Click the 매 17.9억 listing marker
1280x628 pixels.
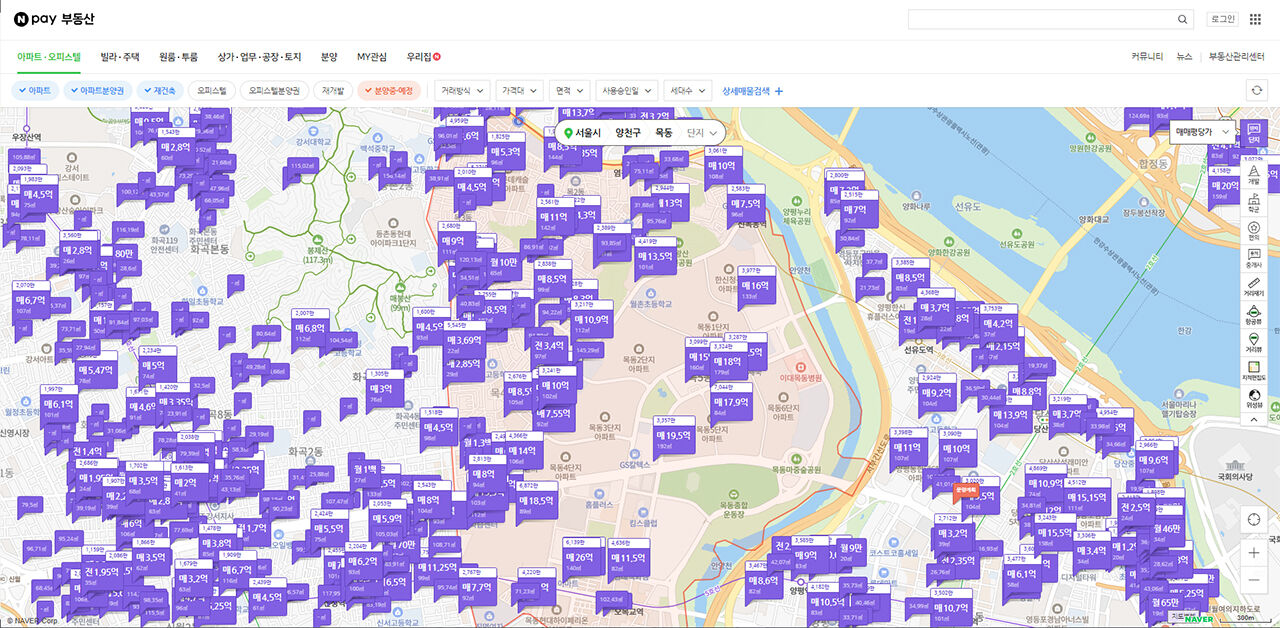(x=730, y=405)
